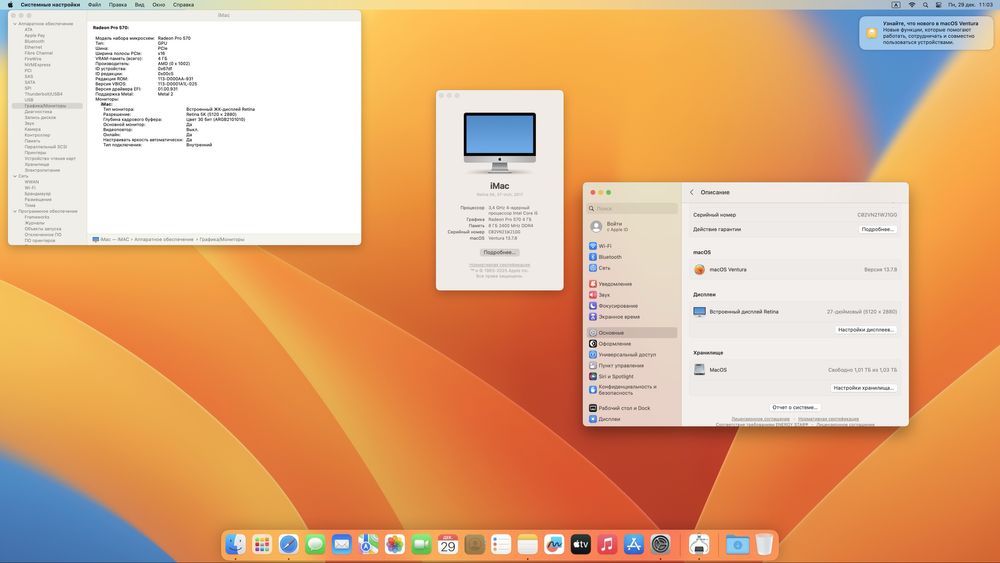Viewport: 1000px width, 563px height.
Task: Open the Правка menu
Action: pos(117,4)
